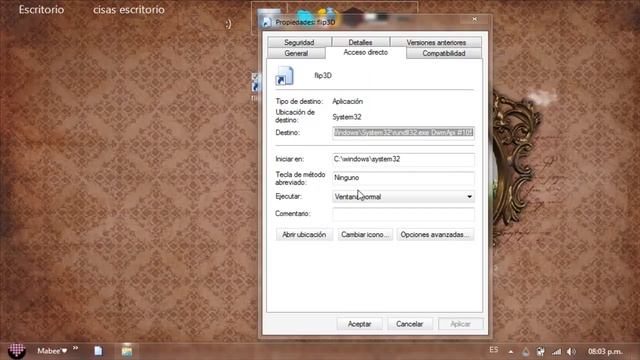Click the Abrir ubicación button
Viewport: 640px width, 360px height.
(x=304, y=235)
